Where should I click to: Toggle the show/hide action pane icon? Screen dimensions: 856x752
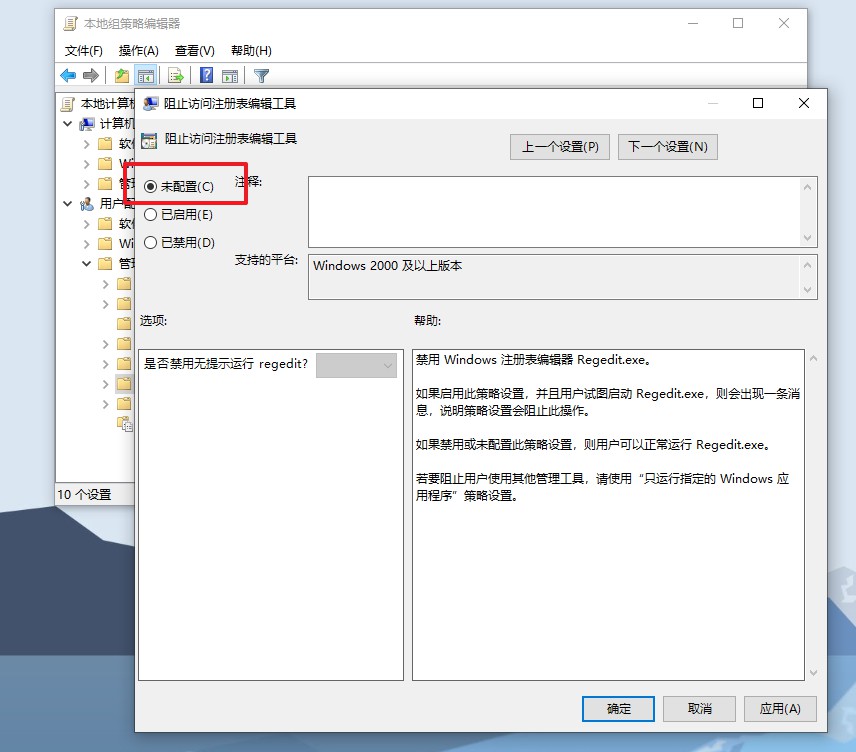[230, 75]
